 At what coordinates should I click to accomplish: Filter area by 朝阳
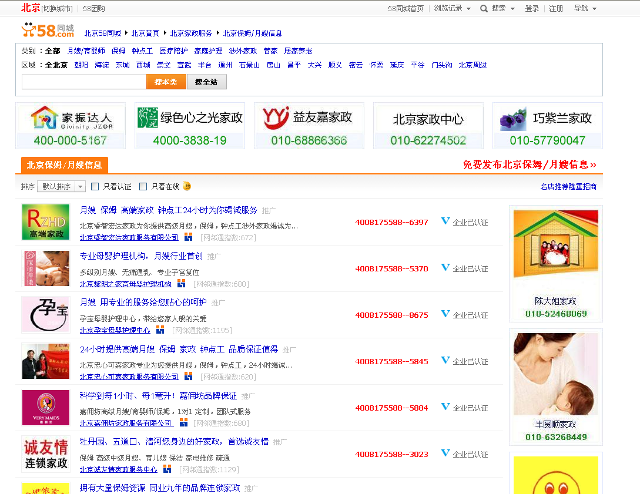click(81, 65)
